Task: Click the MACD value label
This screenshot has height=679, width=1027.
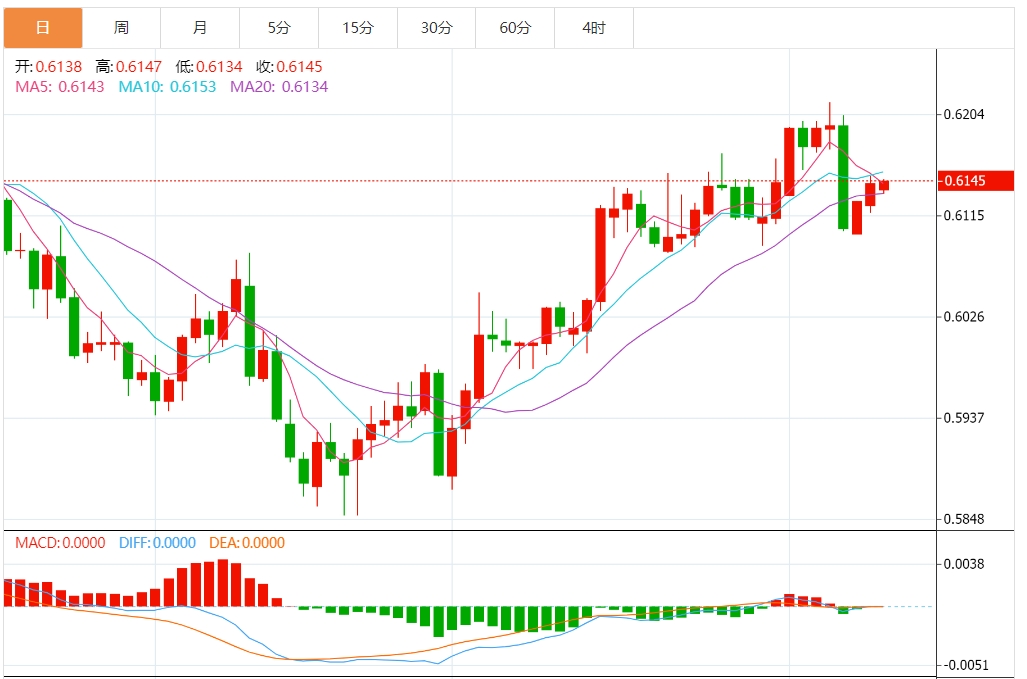Action: click(x=60, y=543)
